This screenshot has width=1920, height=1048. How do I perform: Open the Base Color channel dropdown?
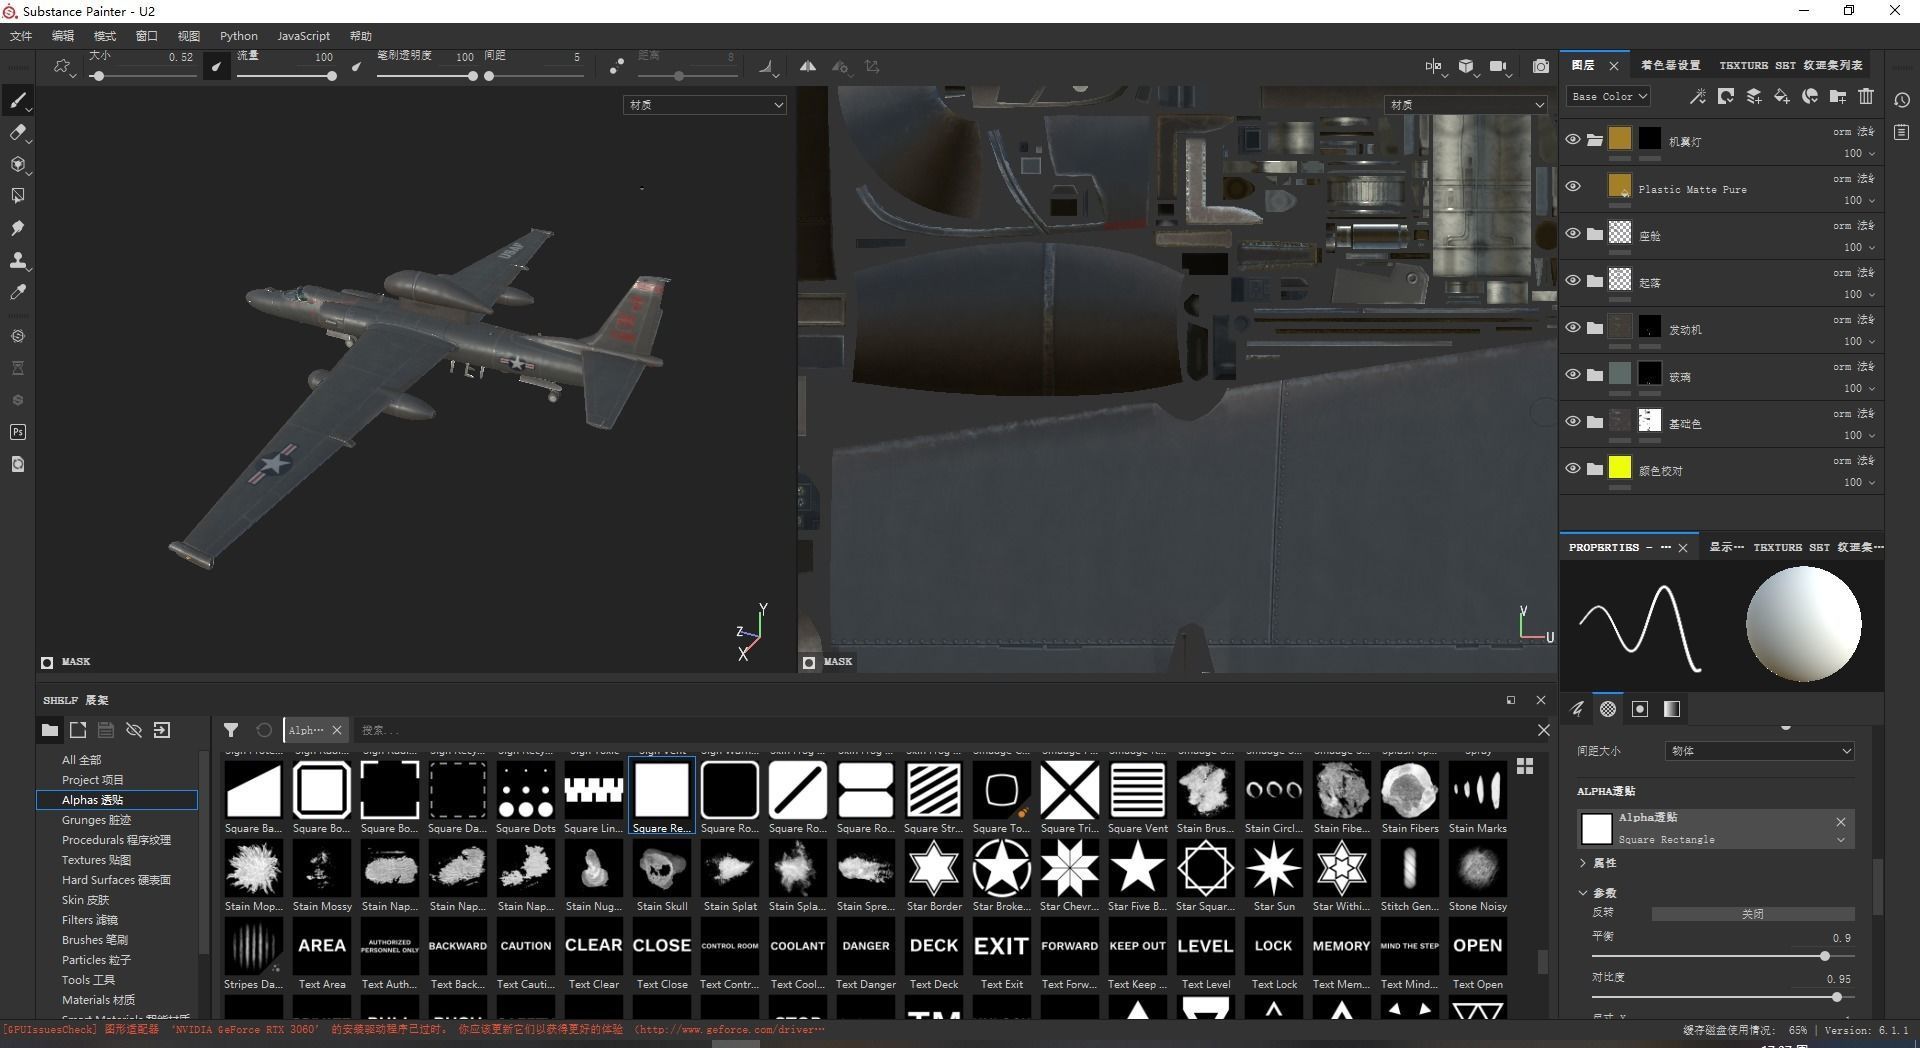coord(1607,96)
